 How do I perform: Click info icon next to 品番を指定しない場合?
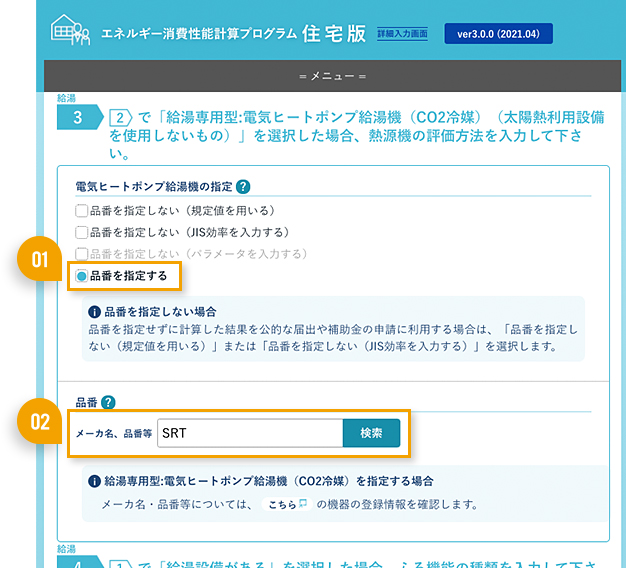[x=95, y=312]
